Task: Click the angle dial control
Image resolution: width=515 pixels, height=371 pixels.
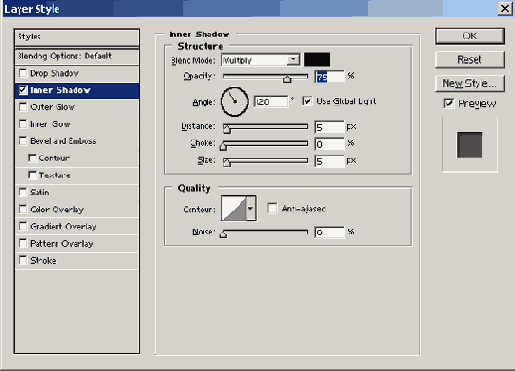Action: (235, 102)
